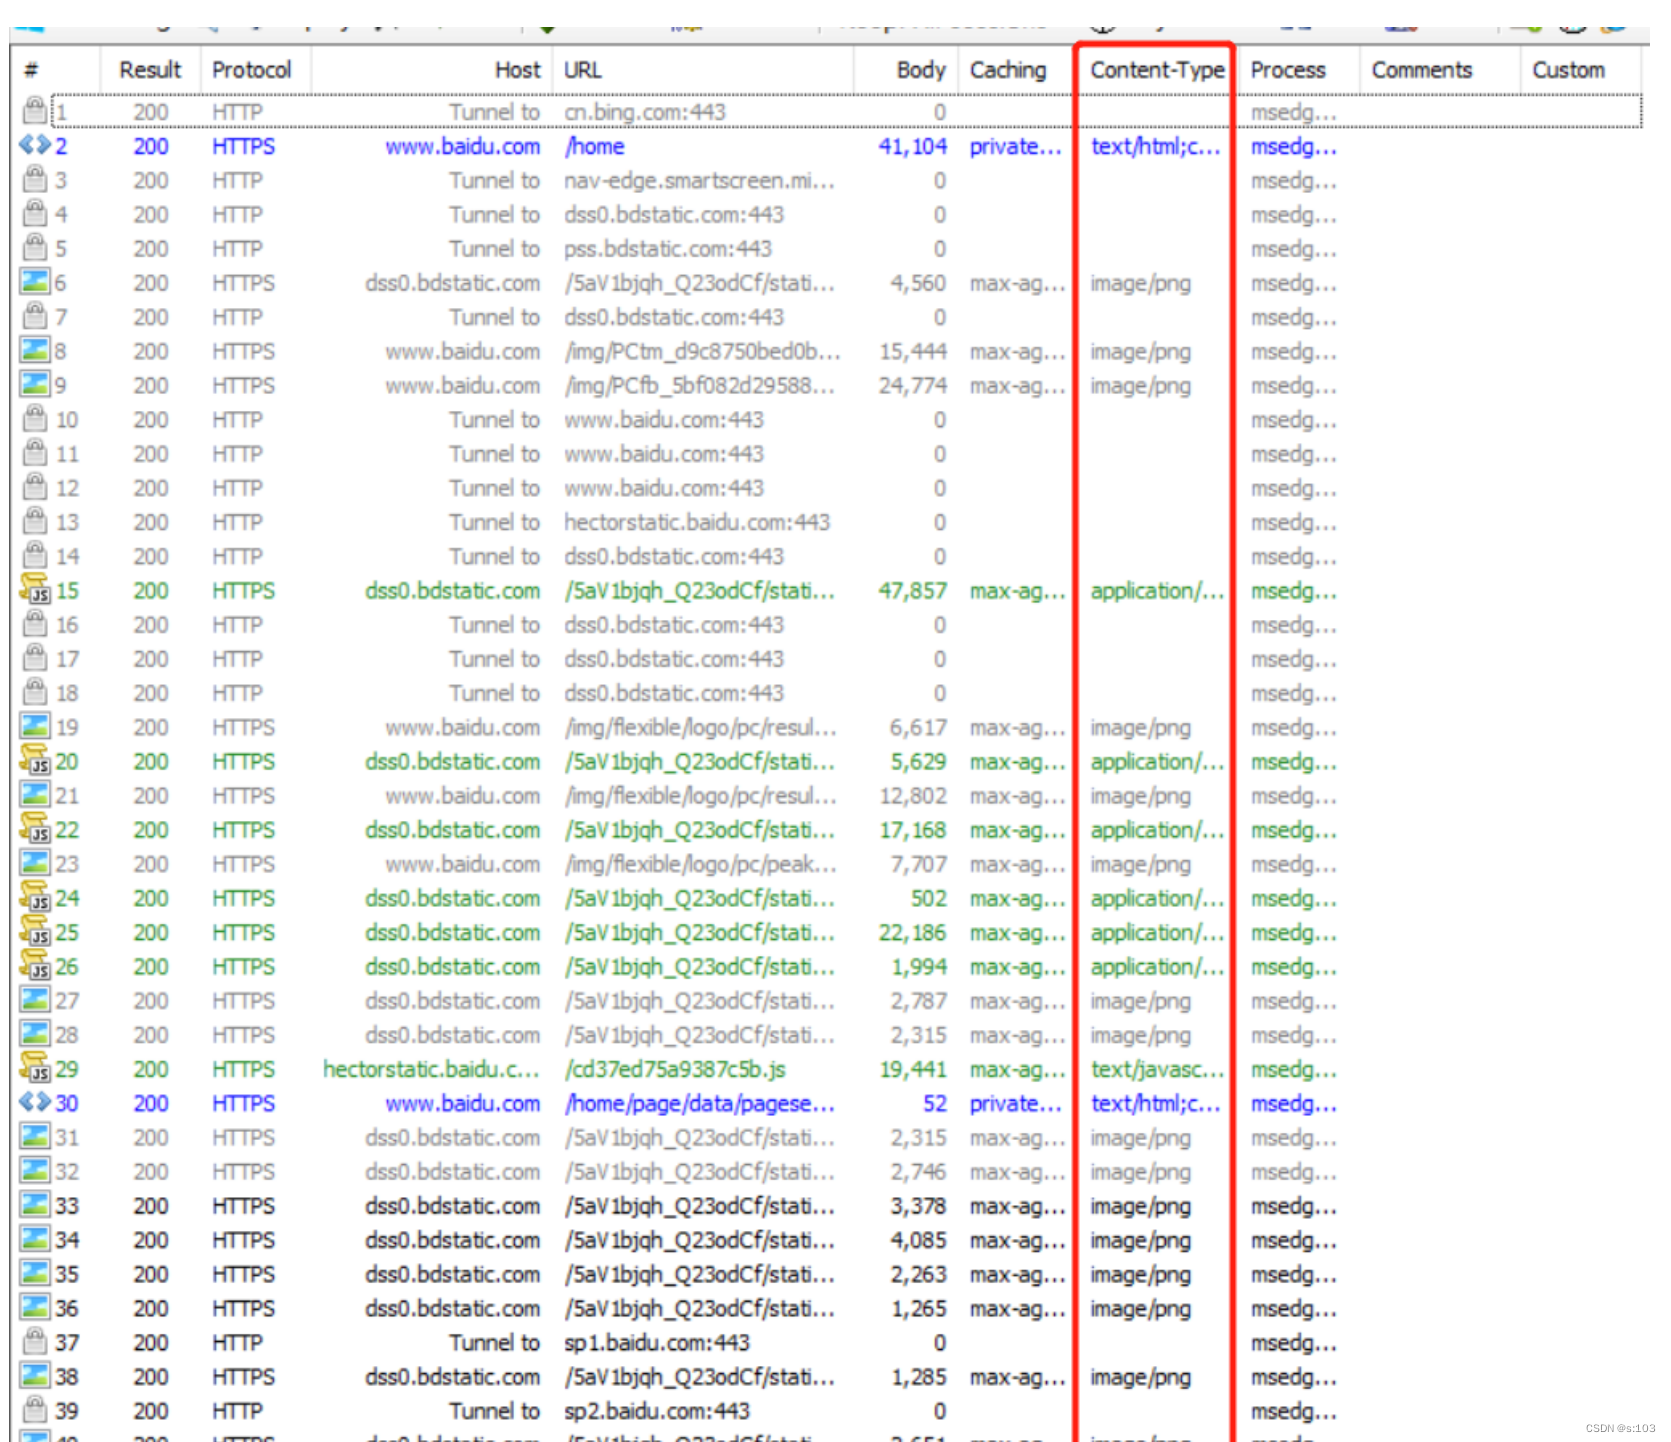
Task: Click the JS script icon of session 29
Action: (35, 1068)
